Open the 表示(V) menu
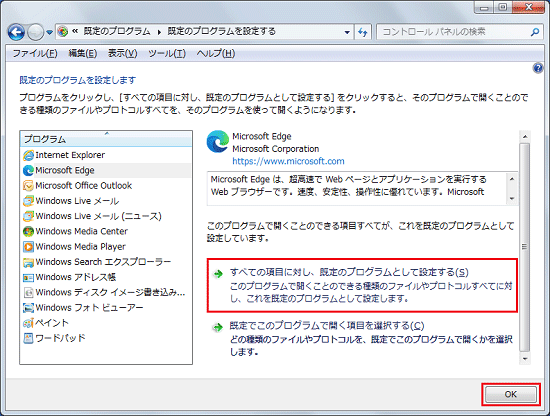Image resolution: width=550 pixels, height=416 pixels. click(122, 53)
